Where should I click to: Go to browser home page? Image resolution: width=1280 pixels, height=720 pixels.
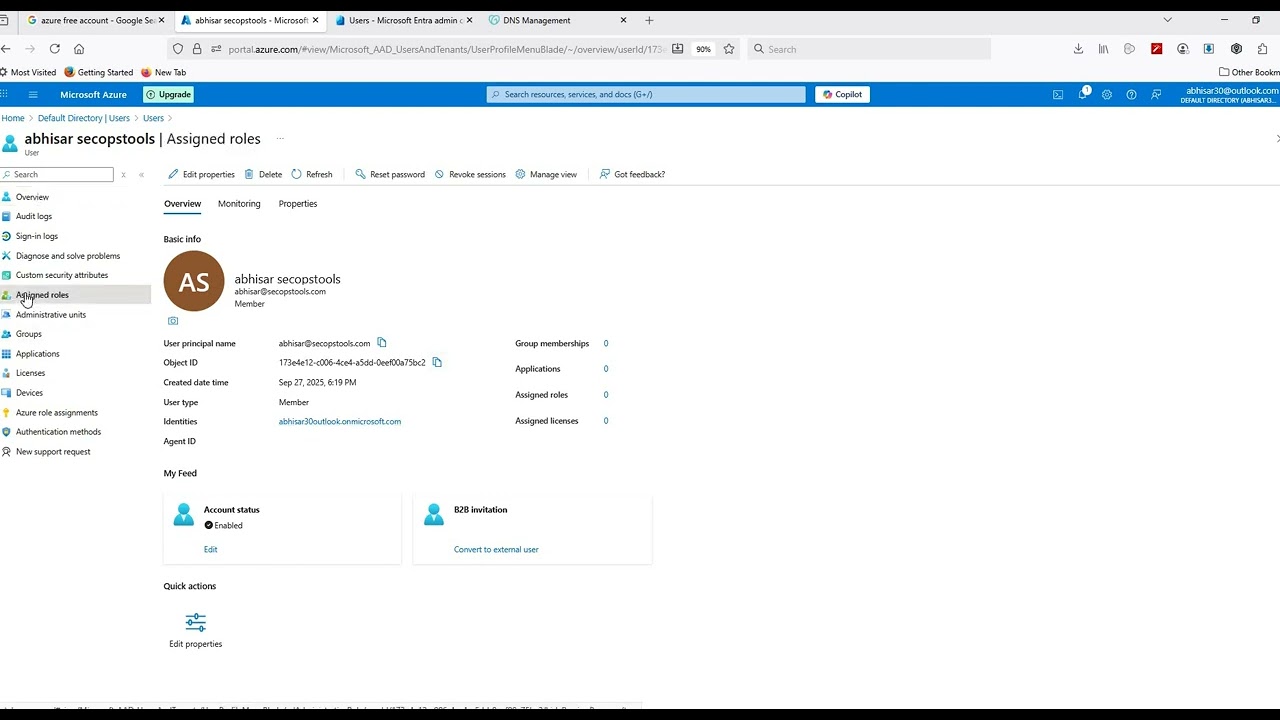pos(79,49)
